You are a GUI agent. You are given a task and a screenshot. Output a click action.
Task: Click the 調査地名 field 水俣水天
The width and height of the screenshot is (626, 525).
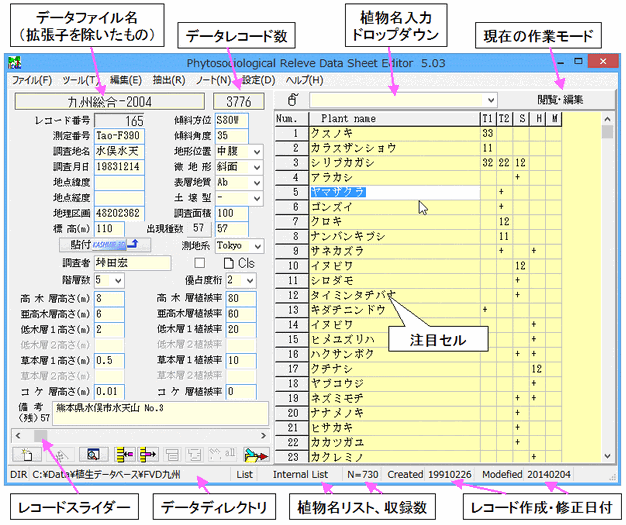pos(119,152)
